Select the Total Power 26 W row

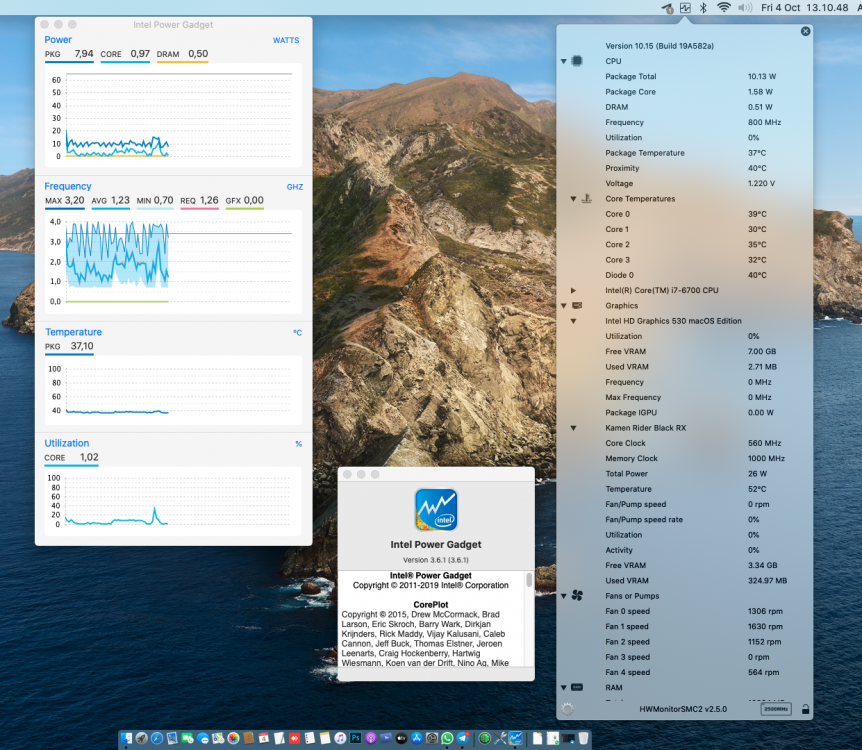684,473
